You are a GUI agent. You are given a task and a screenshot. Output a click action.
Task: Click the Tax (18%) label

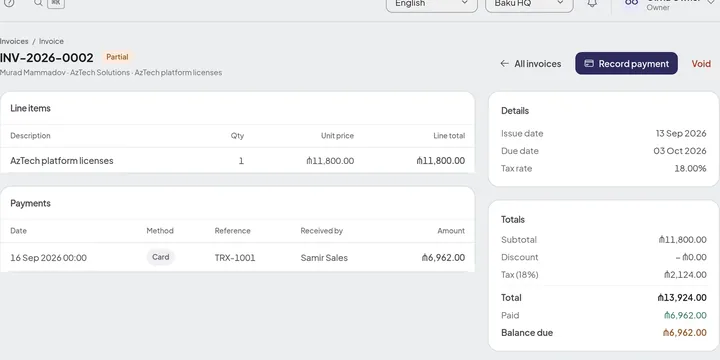coord(520,275)
